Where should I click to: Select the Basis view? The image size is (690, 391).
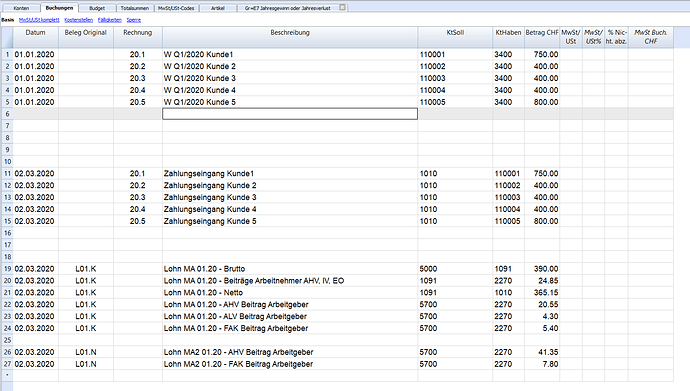pos(7,20)
